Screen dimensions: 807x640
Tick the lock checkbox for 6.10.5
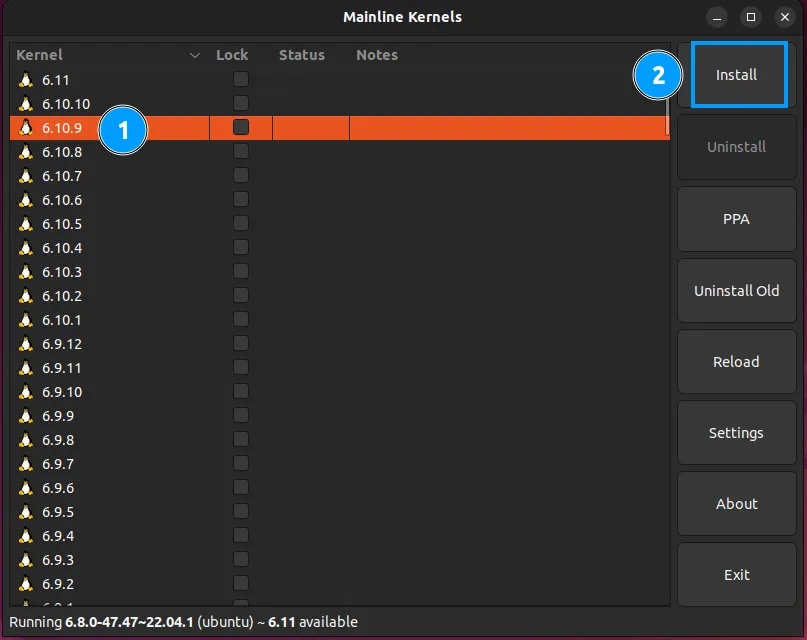coord(241,223)
